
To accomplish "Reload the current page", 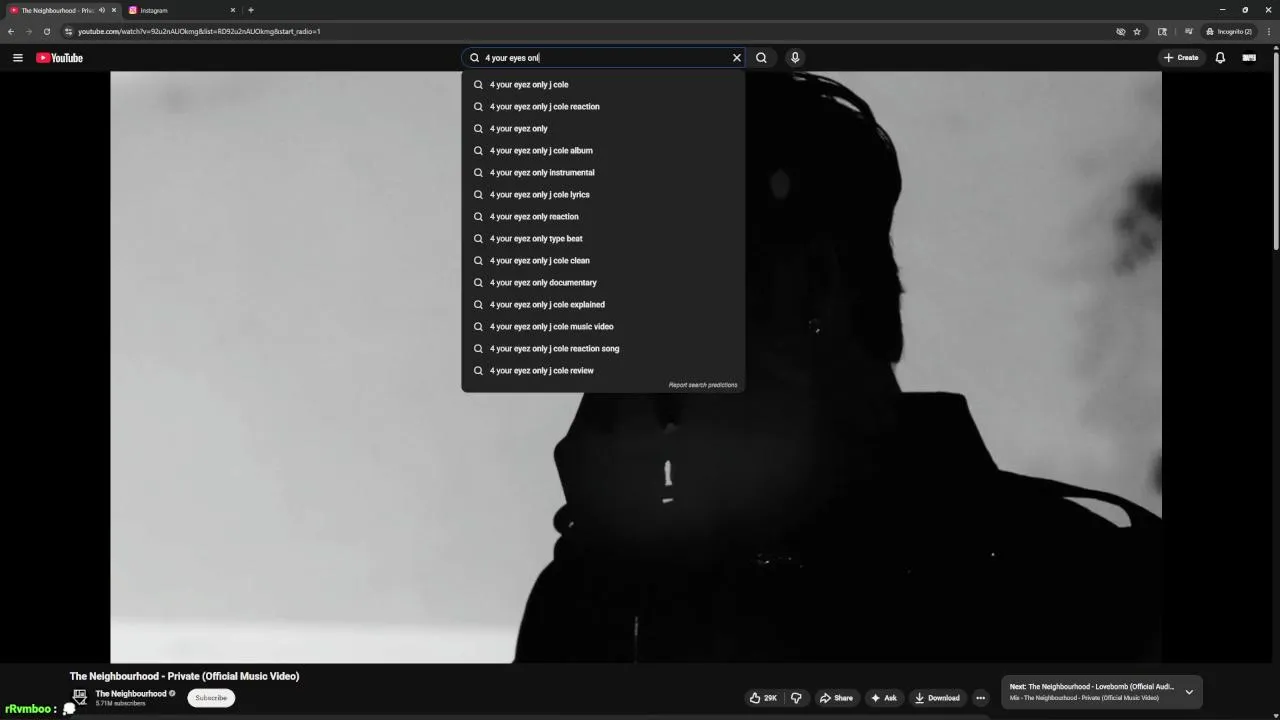I will [x=46, y=31].
